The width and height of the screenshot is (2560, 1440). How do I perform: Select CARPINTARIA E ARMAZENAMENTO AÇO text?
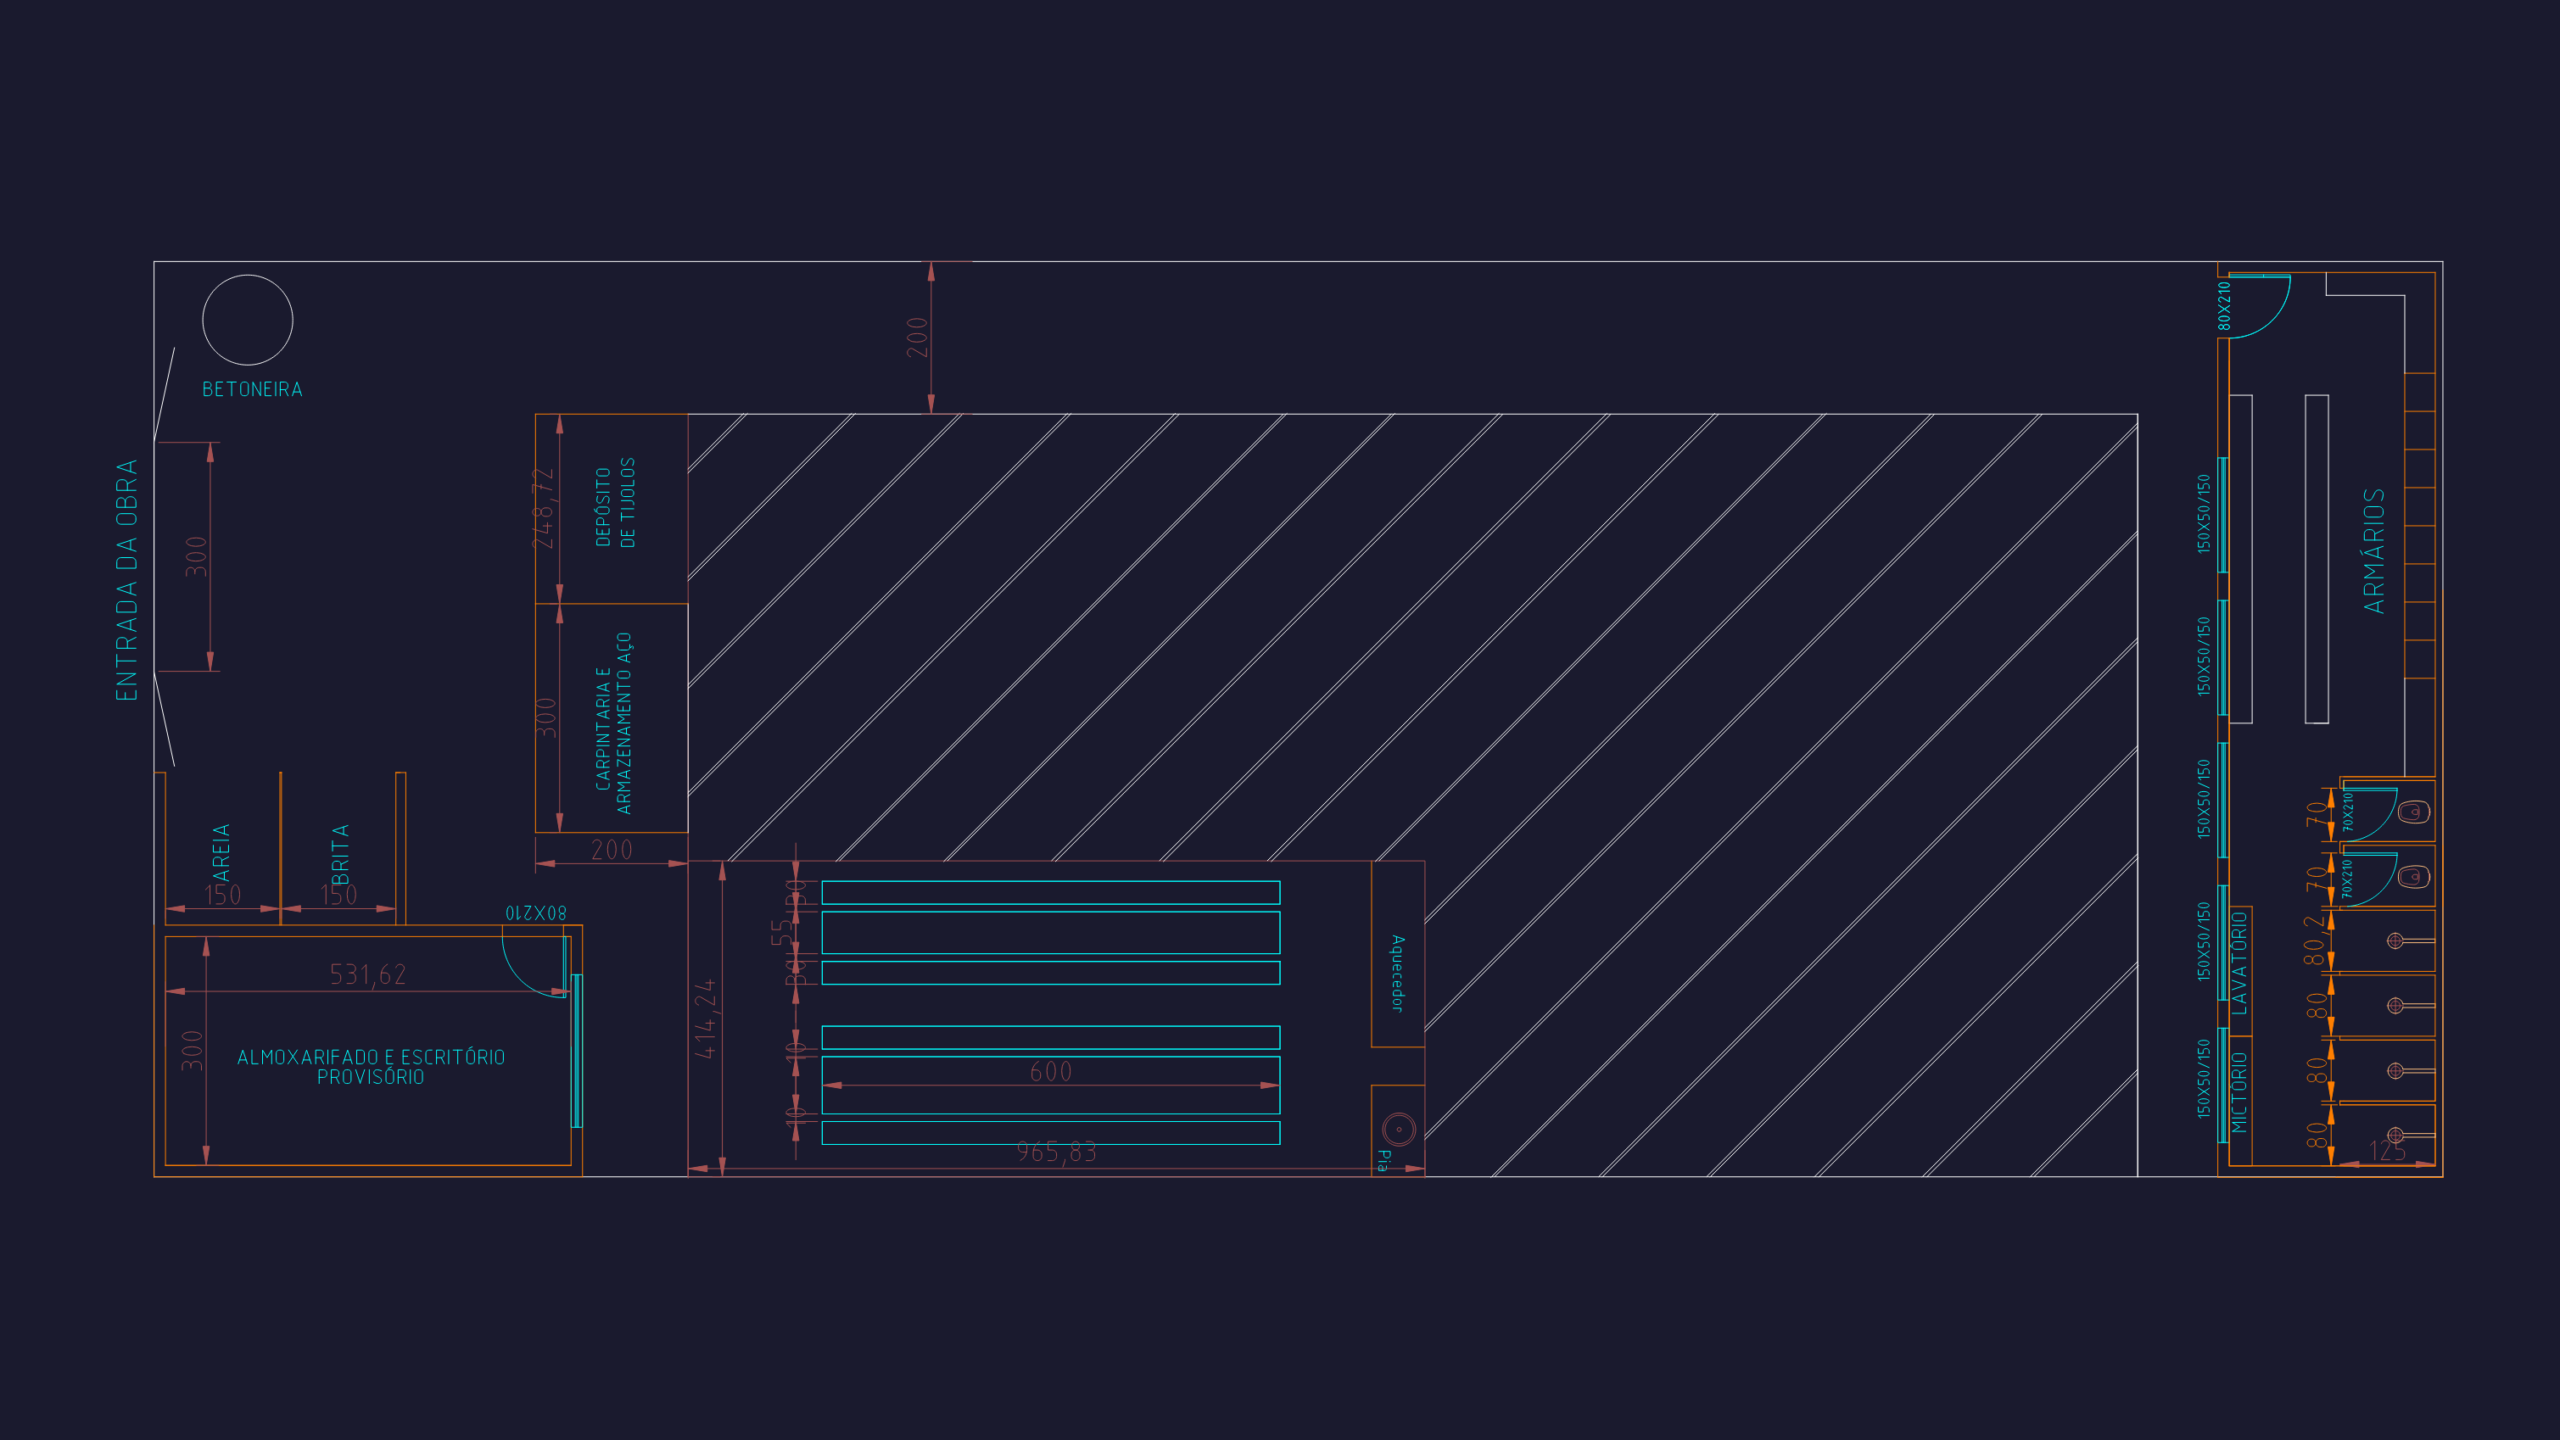(614, 723)
